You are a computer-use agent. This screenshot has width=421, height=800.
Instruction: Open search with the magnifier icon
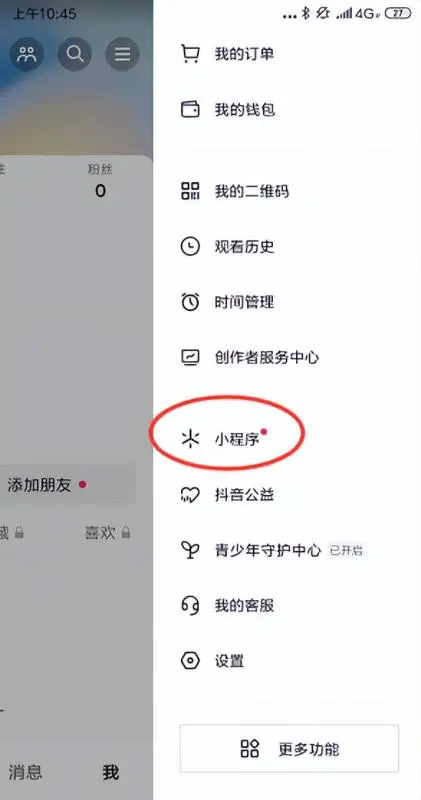point(75,54)
